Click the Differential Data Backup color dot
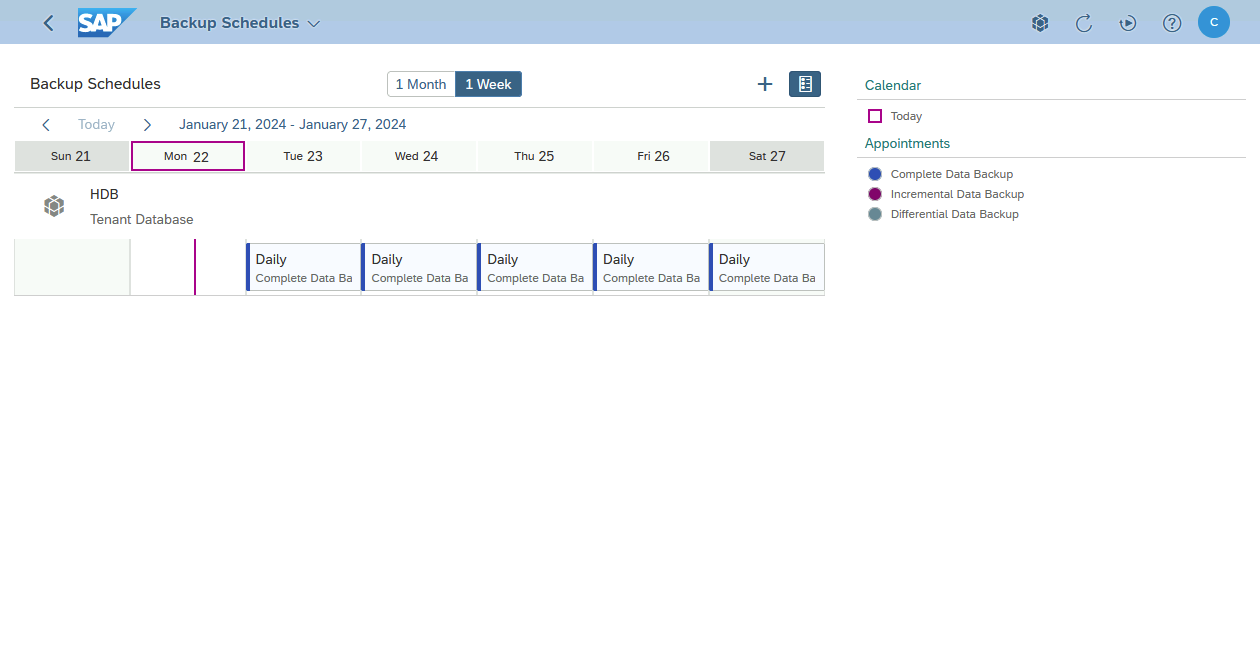The width and height of the screenshot is (1260, 671). click(875, 213)
